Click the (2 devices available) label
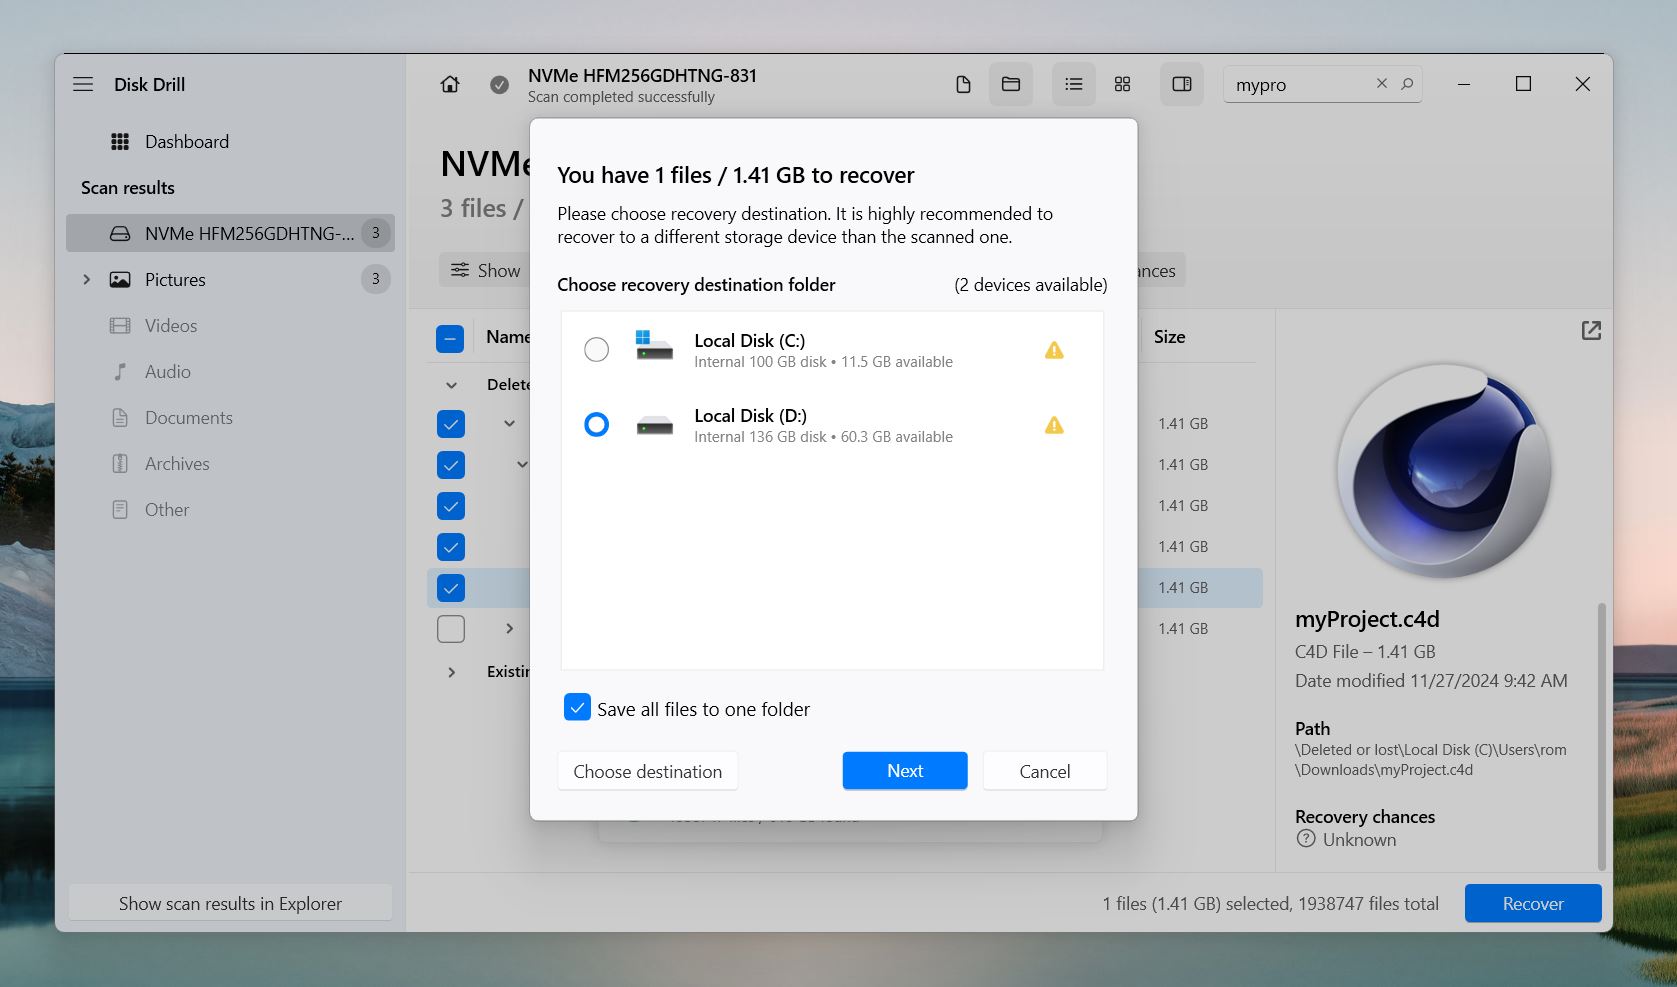Screen dimensions: 1677x987 click(x=1030, y=285)
